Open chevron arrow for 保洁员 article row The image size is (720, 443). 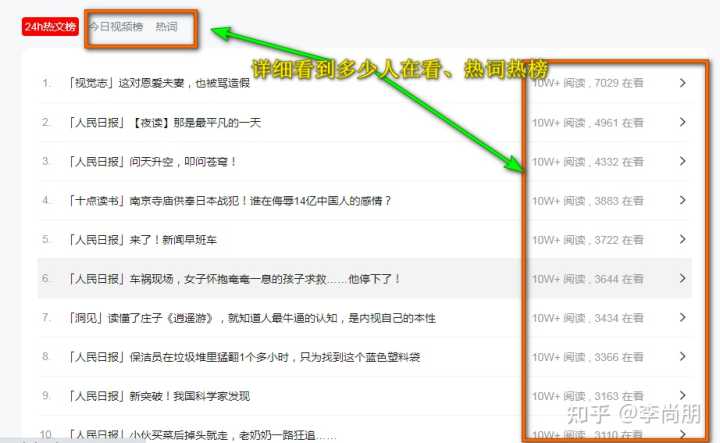point(682,357)
